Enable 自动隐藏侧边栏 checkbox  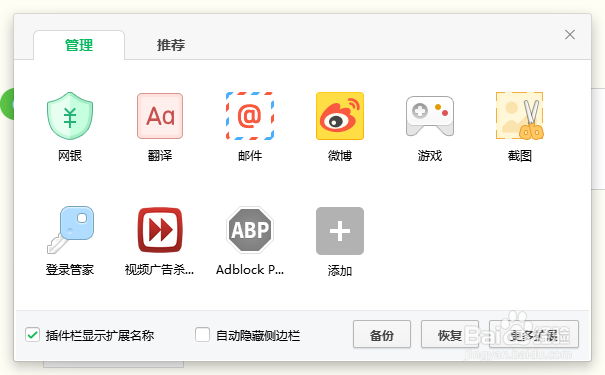(202, 334)
